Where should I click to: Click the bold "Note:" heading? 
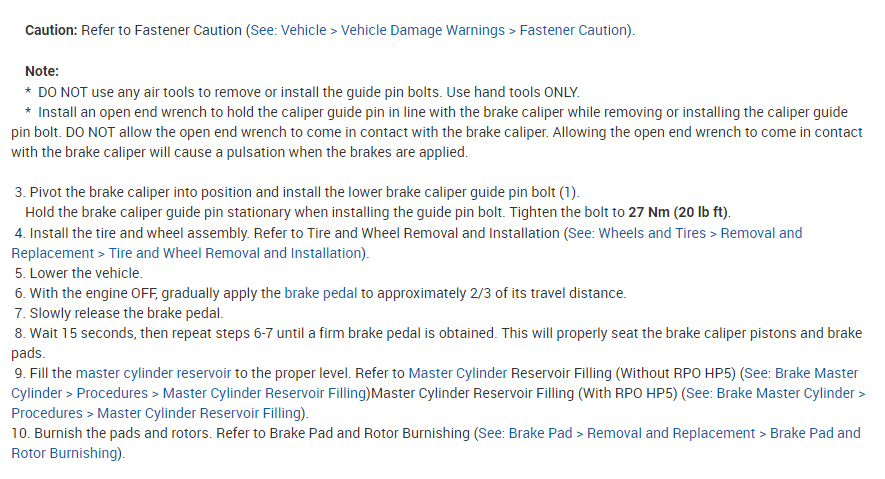click(x=42, y=71)
